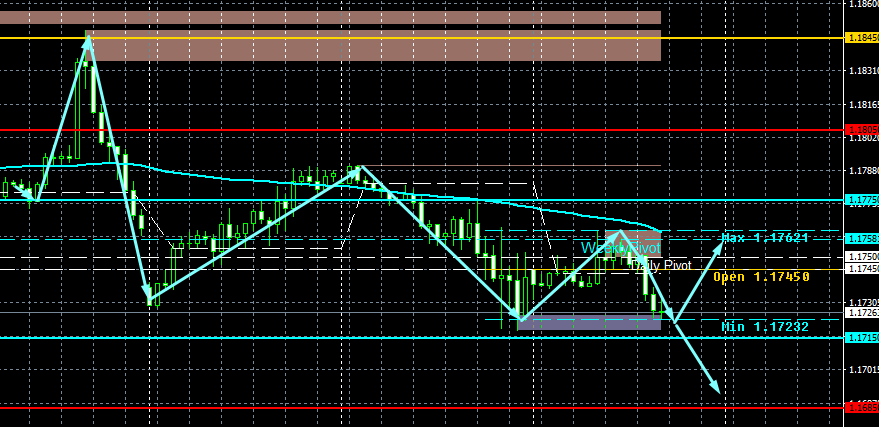Click the 1.18165 price scale value

[864, 104]
